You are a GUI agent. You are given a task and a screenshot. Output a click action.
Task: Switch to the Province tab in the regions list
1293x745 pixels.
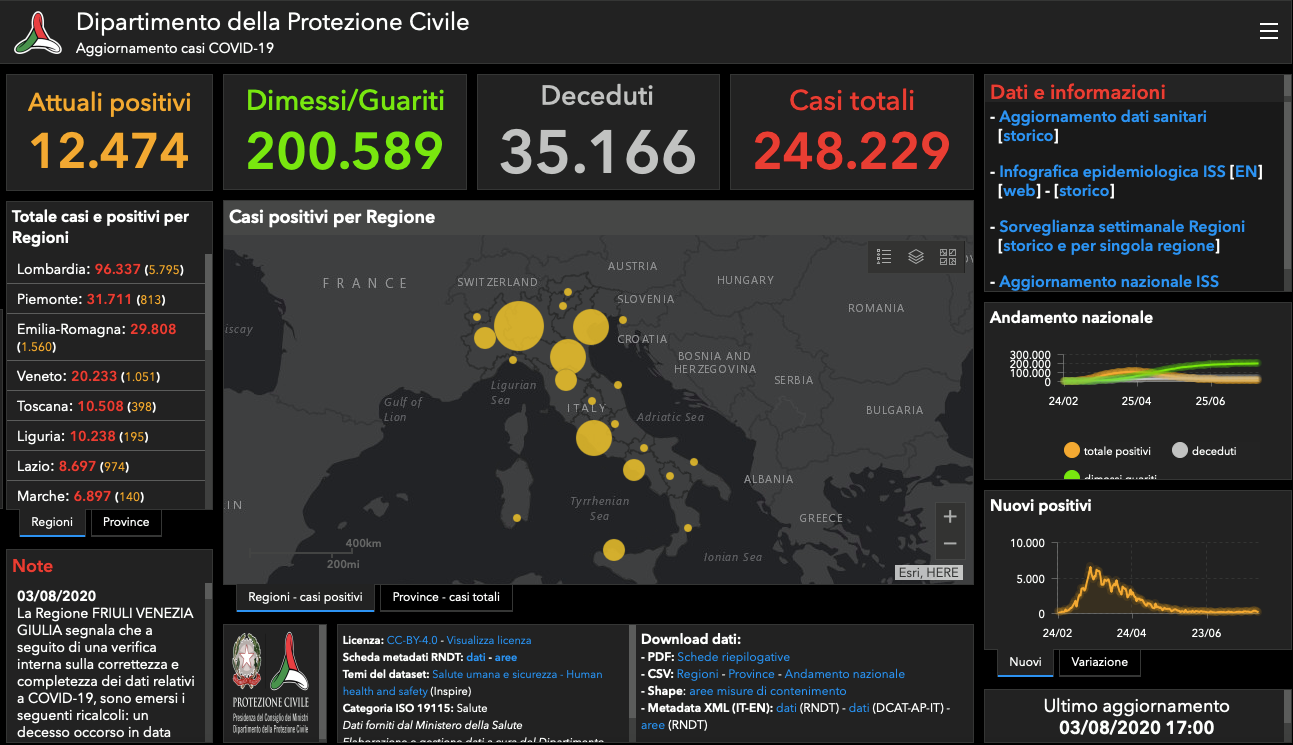pyautogui.click(x=126, y=522)
